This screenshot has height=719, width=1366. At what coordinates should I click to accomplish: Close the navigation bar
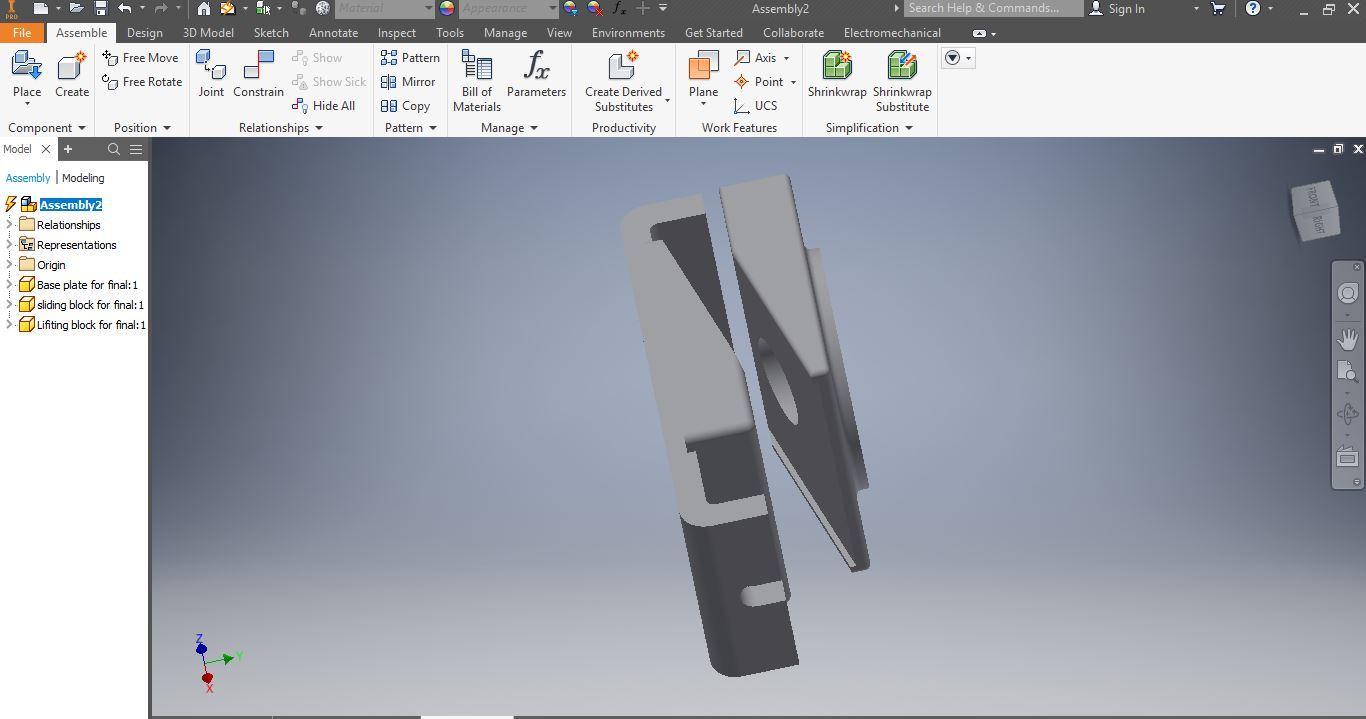click(1356, 267)
